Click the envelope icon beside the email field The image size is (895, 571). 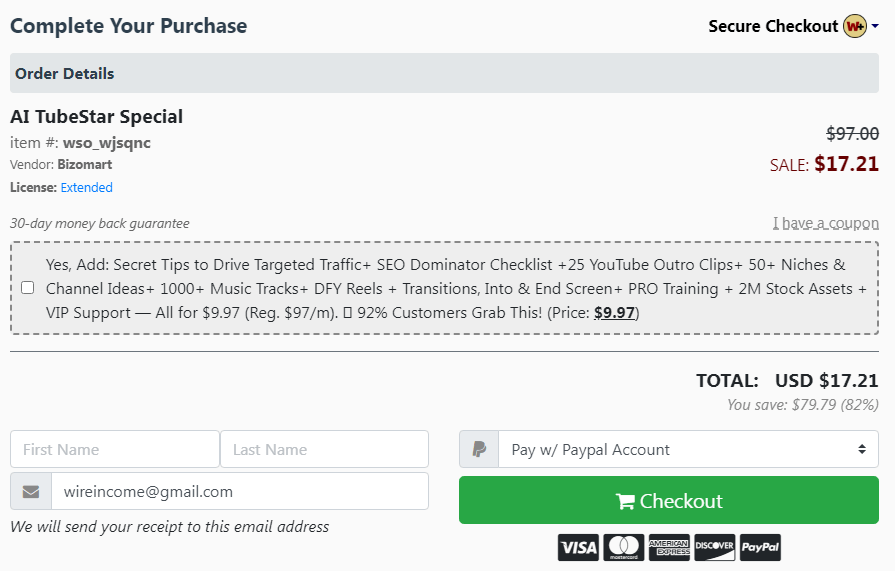31,491
